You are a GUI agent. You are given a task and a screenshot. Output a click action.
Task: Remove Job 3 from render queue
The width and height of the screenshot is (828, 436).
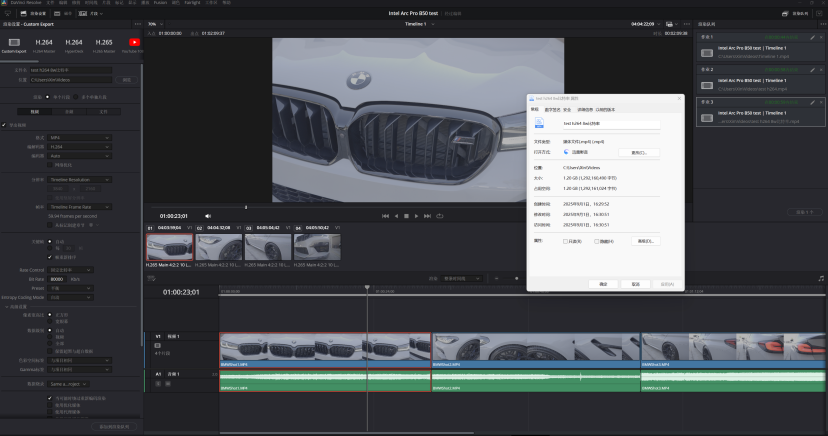point(821,101)
